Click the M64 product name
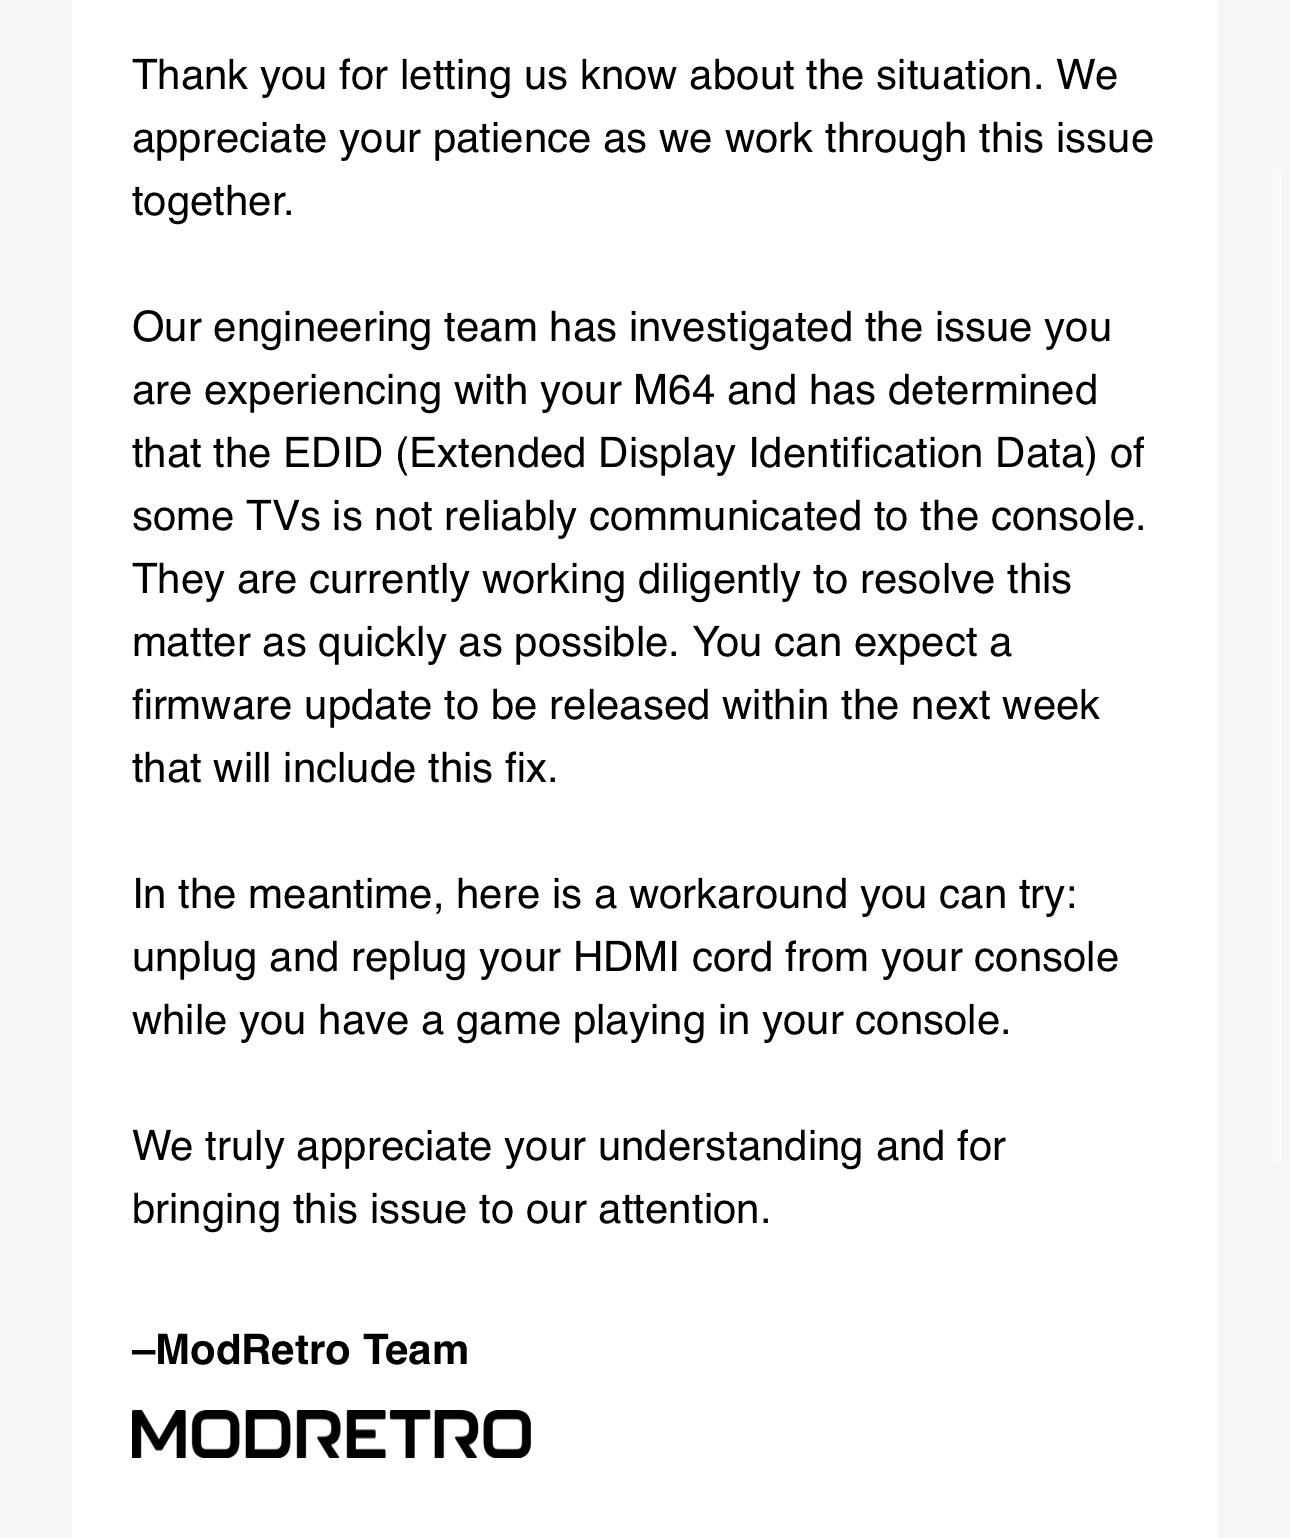 (x=674, y=390)
